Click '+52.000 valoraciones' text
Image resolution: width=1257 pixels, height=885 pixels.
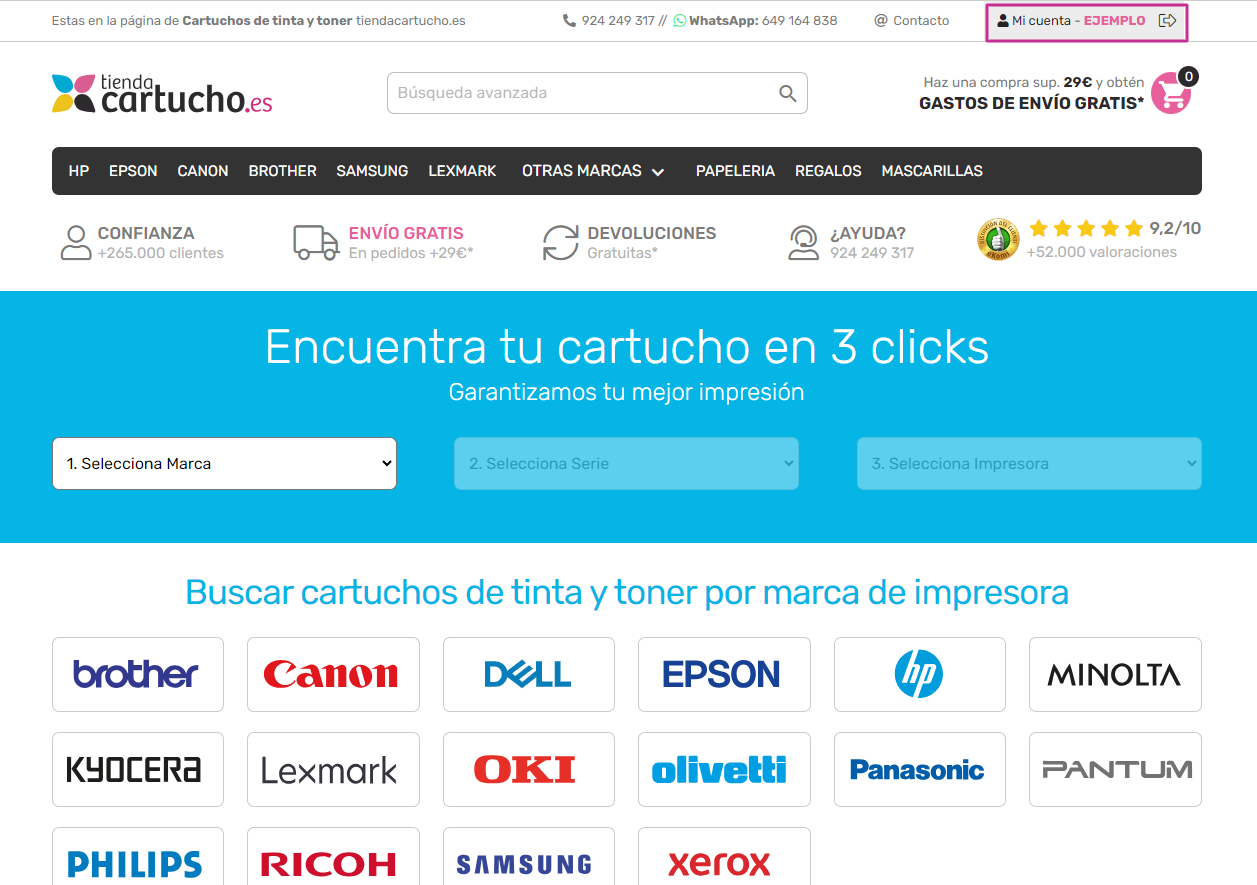click(x=1101, y=252)
